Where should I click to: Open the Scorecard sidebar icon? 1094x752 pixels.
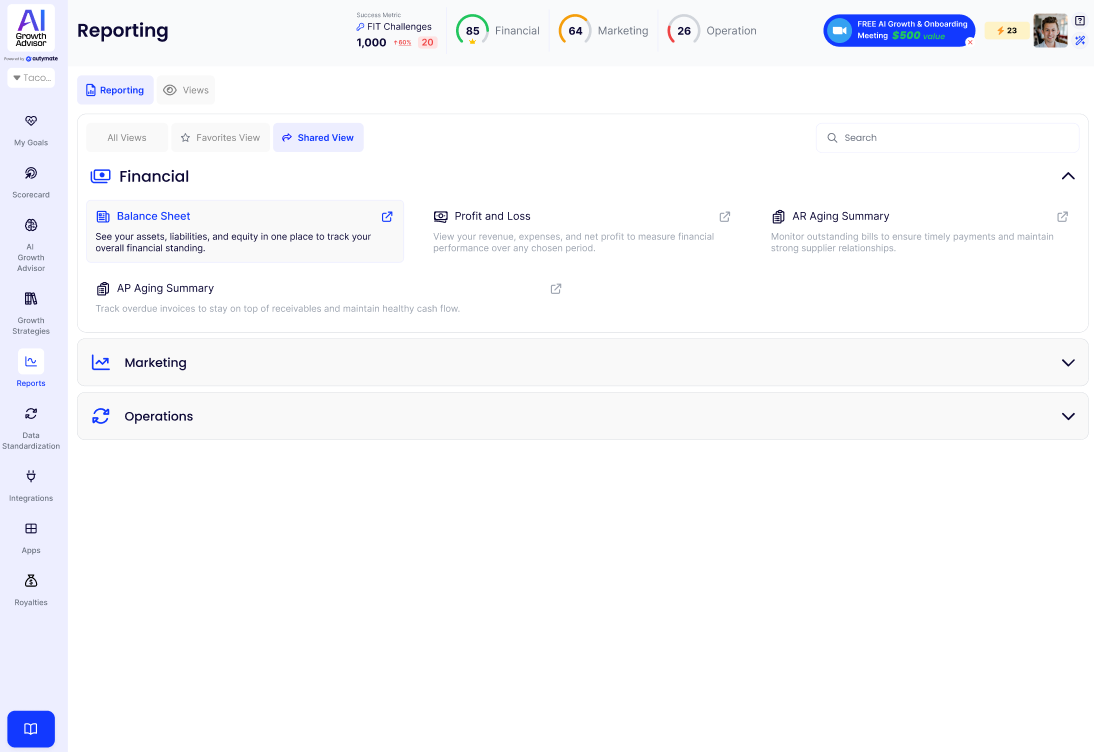pyautogui.click(x=31, y=174)
